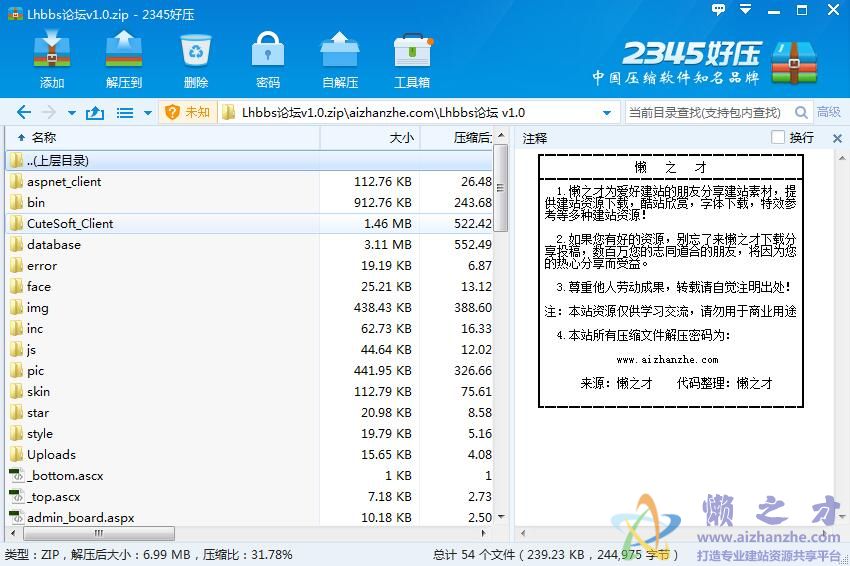Toggle the 换行 word-wrap checkbox

[x=778, y=137]
